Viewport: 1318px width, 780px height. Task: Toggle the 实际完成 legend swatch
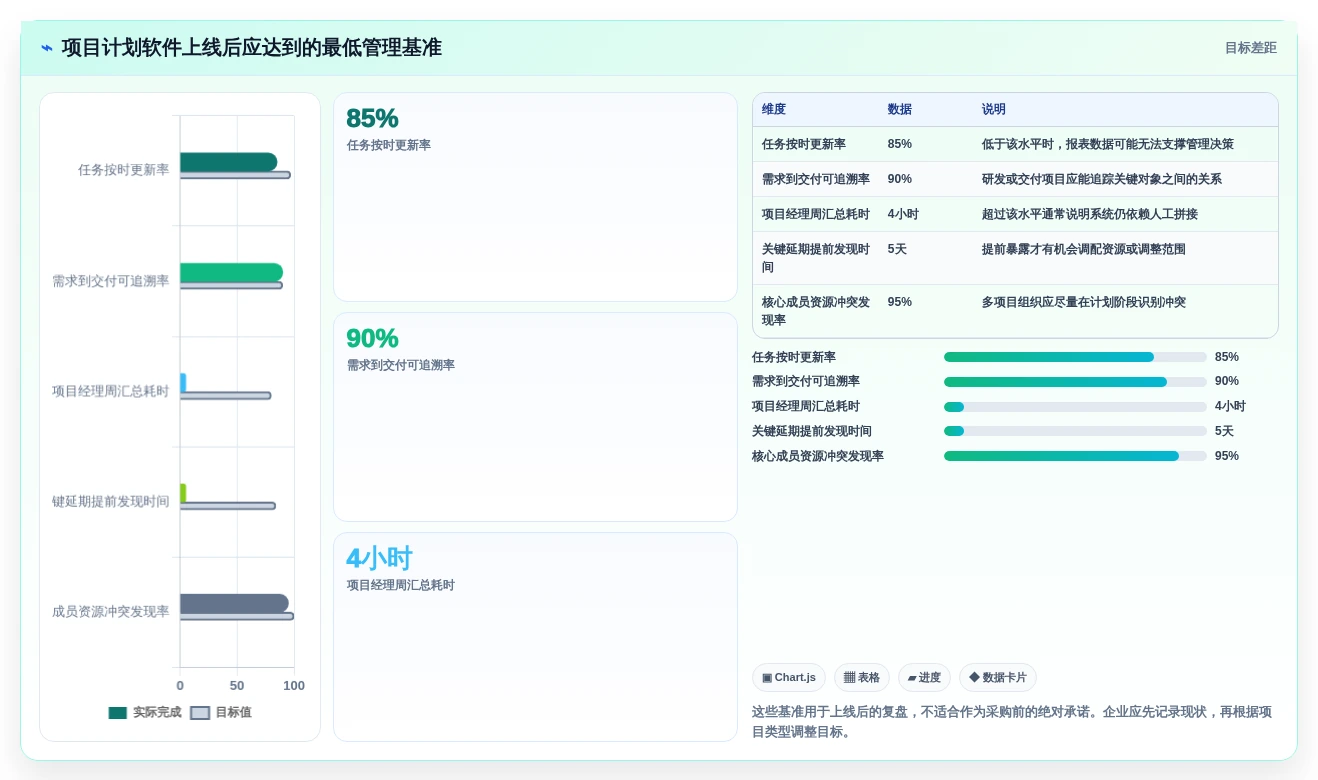click(x=118, y=713)
